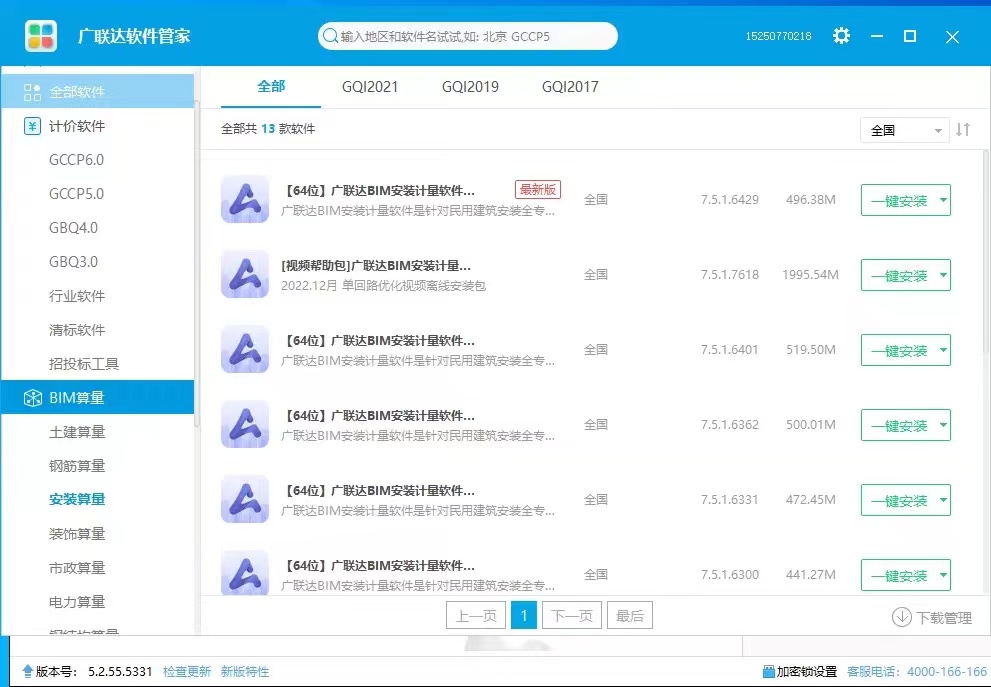
Task: Click app icon for 视频帮助包 entry
Action: click(245, 274)
